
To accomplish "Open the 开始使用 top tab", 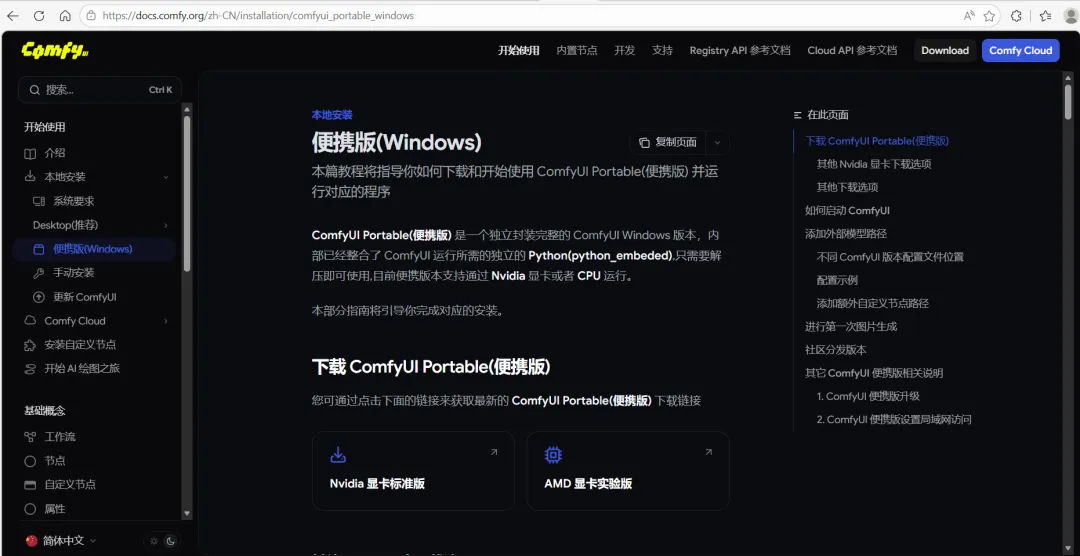I will (519, 50).
